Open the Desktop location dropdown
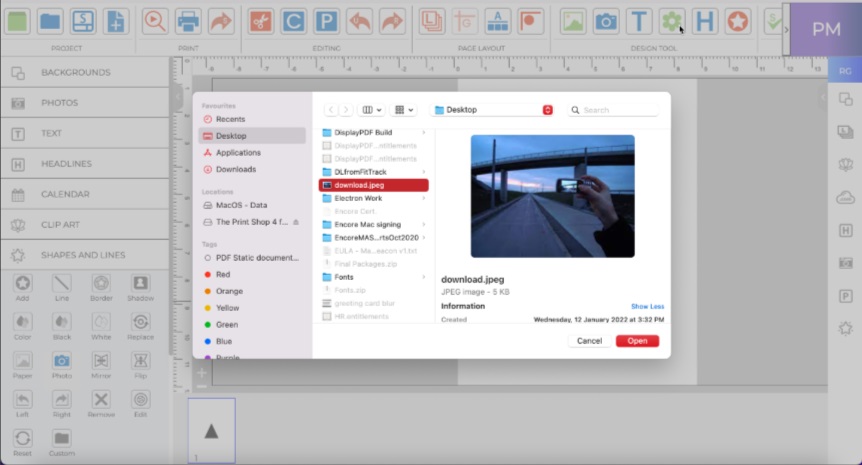 pyautogui.click(x=493, y=110)
